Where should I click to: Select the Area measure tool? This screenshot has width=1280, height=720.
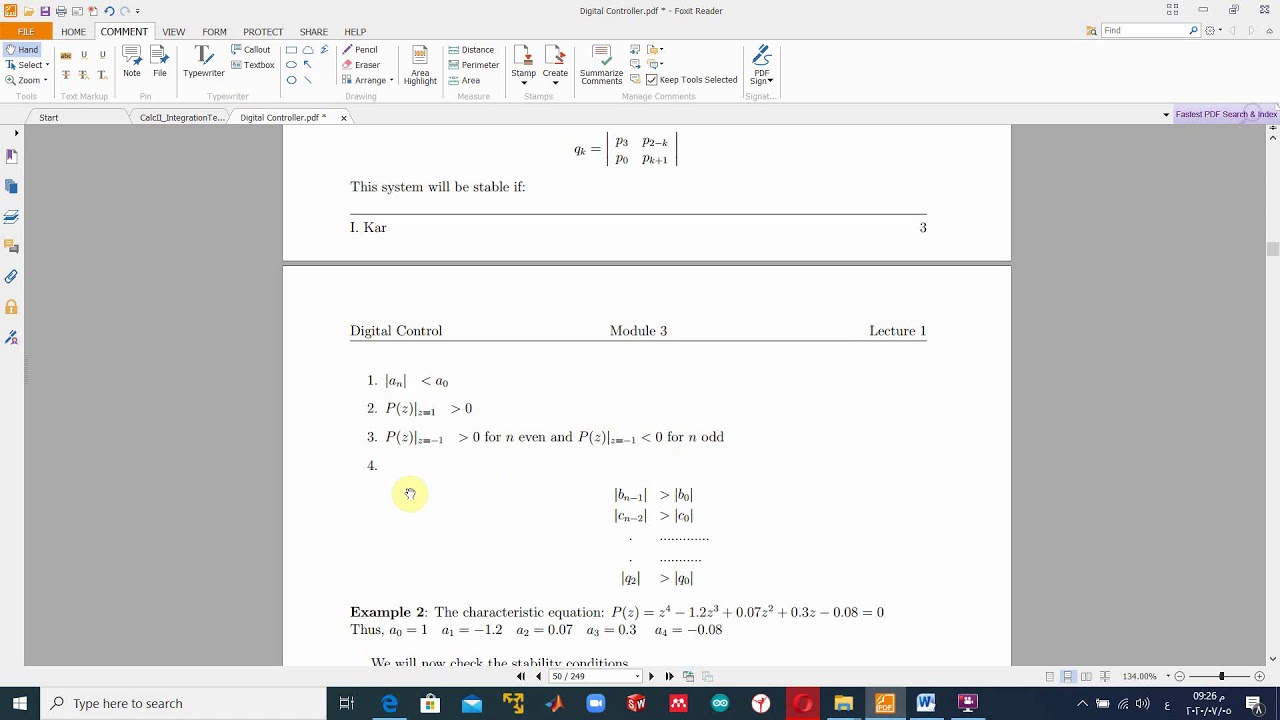tap(464, 80)
